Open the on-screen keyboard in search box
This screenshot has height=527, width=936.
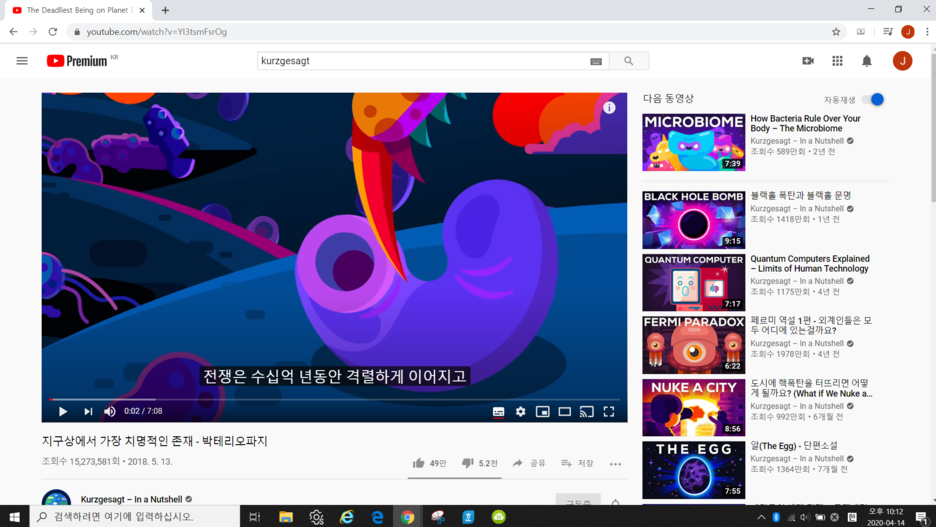coord(596,61)
